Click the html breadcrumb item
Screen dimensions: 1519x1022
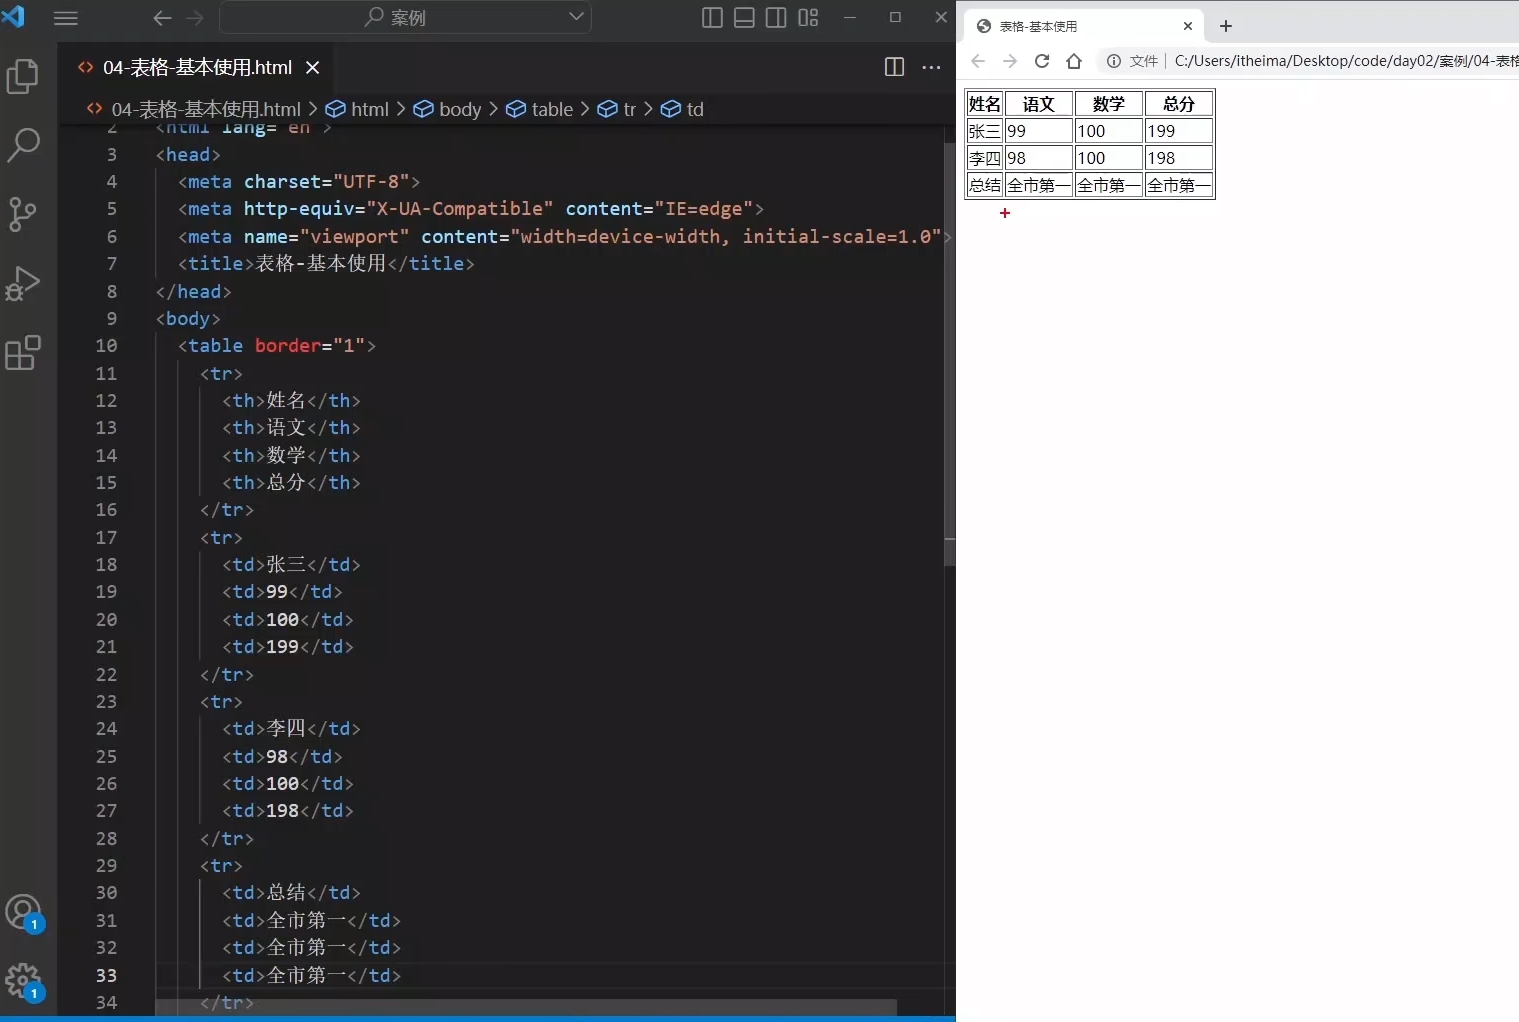coord(369,109)
